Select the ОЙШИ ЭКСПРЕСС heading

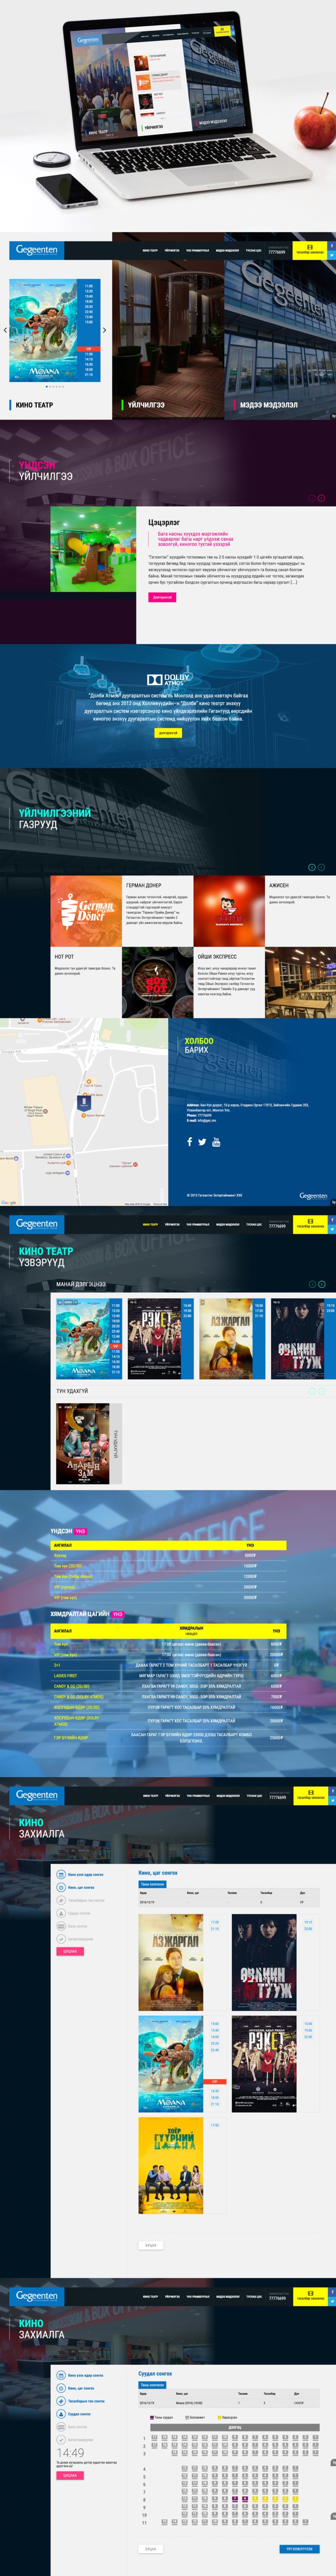pyautogui.click(x=217, y=956)
